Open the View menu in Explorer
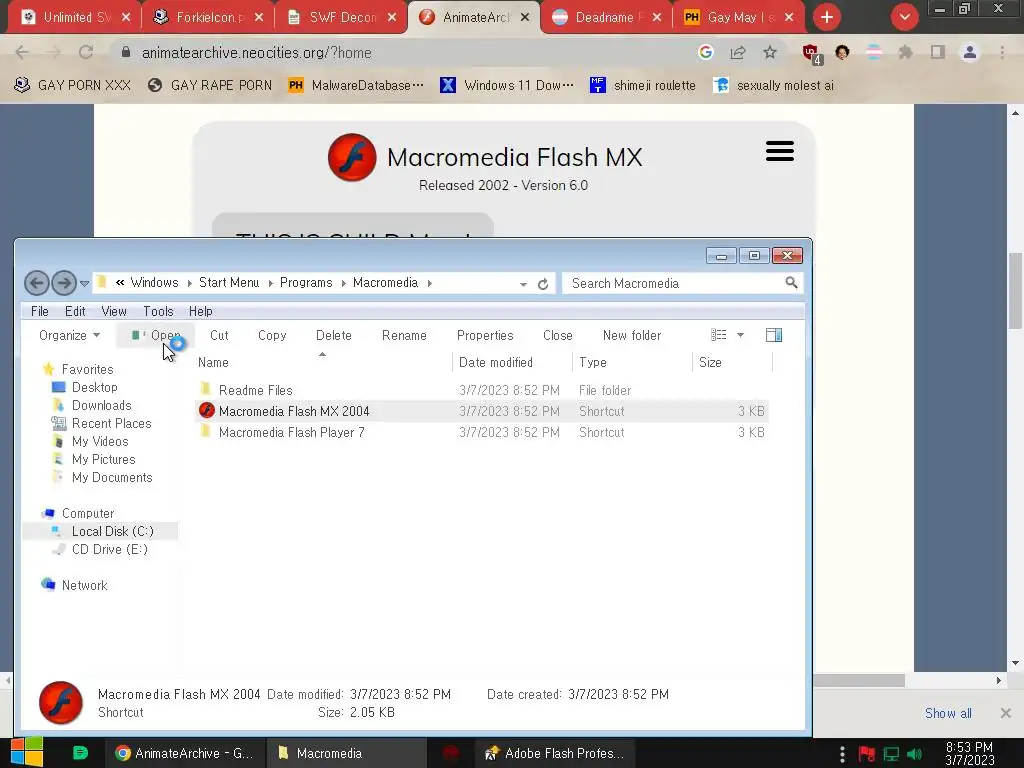The image size is (1024, 768). (x=114, y=312)
